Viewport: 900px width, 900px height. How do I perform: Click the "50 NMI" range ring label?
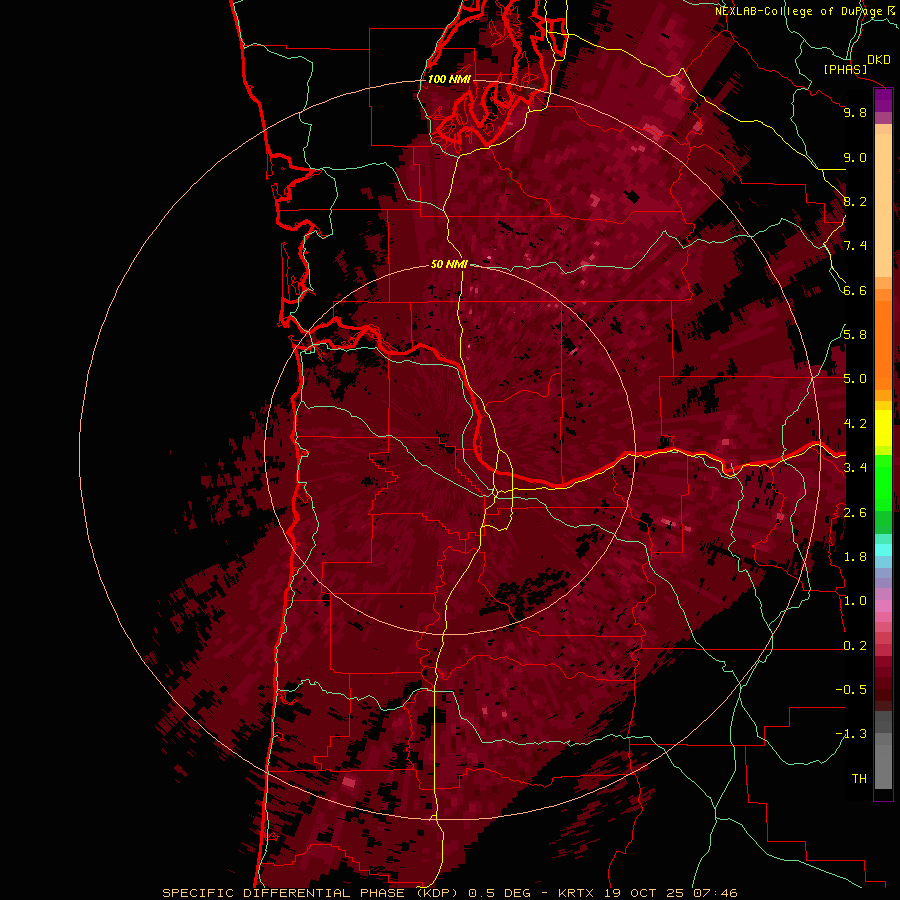(449, 264)
